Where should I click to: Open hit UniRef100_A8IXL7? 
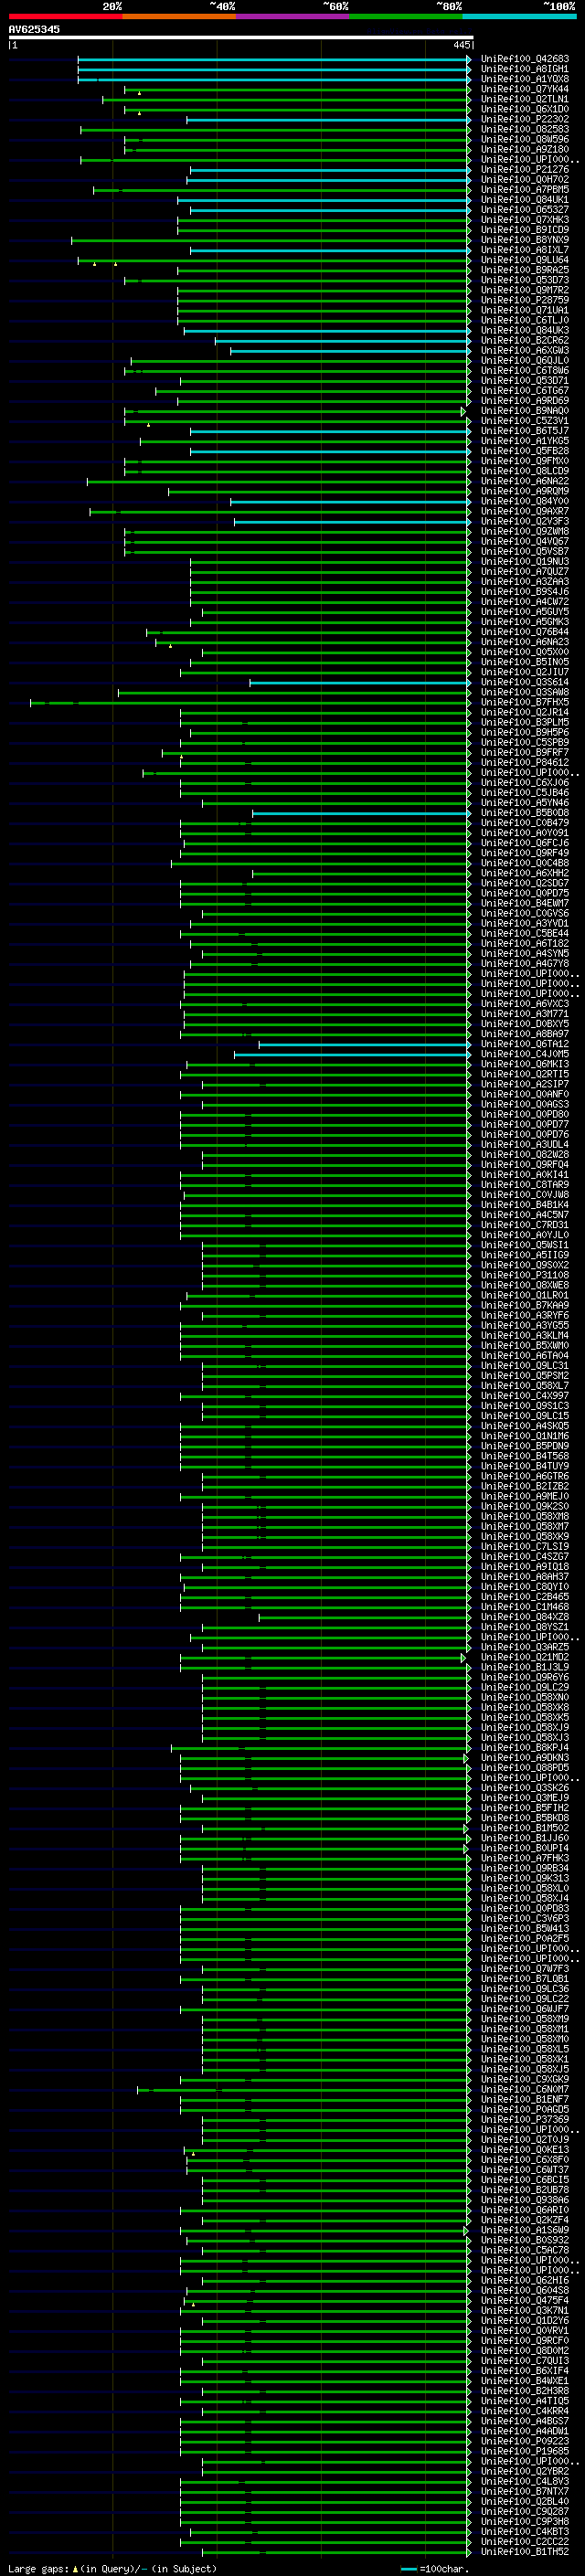pos(524,250)
